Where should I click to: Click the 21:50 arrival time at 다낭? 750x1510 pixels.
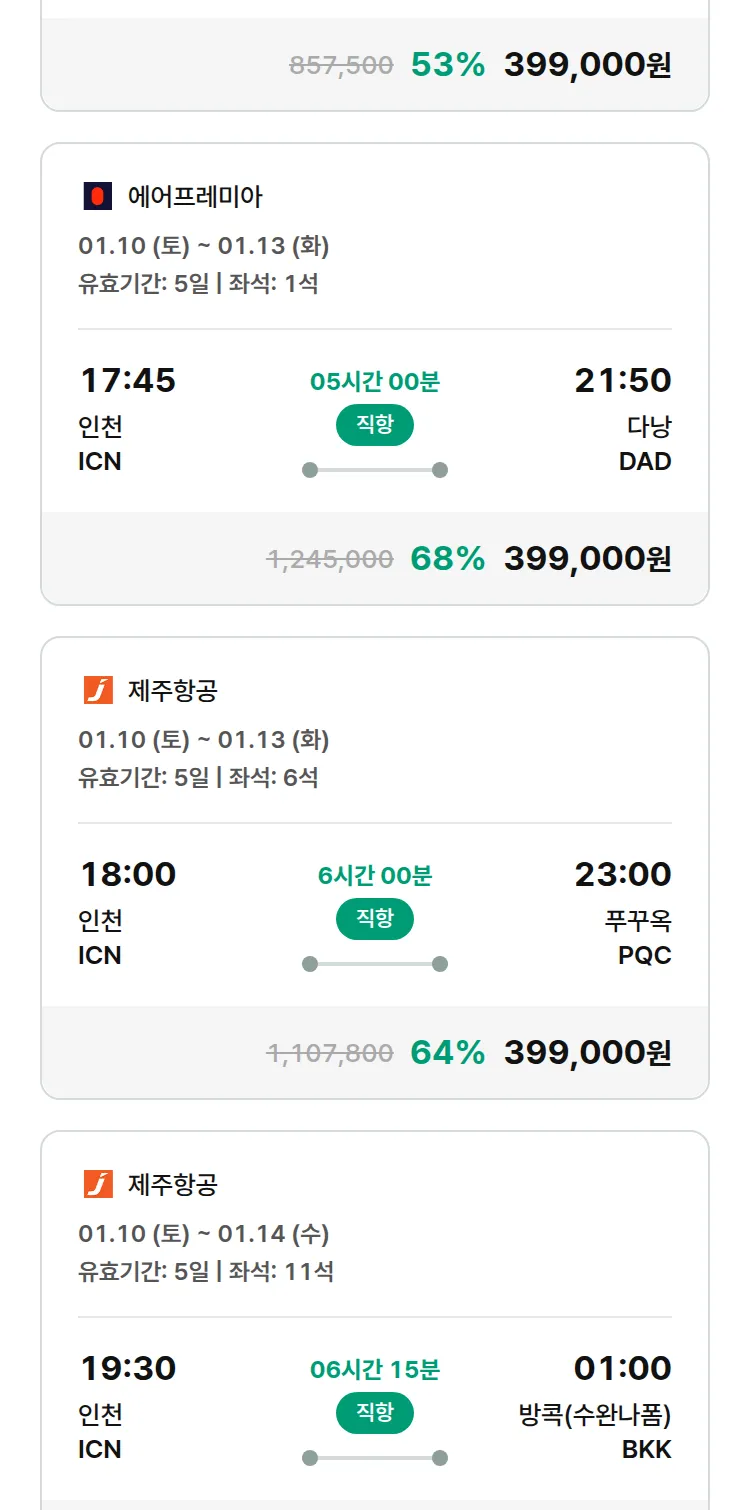622,380
